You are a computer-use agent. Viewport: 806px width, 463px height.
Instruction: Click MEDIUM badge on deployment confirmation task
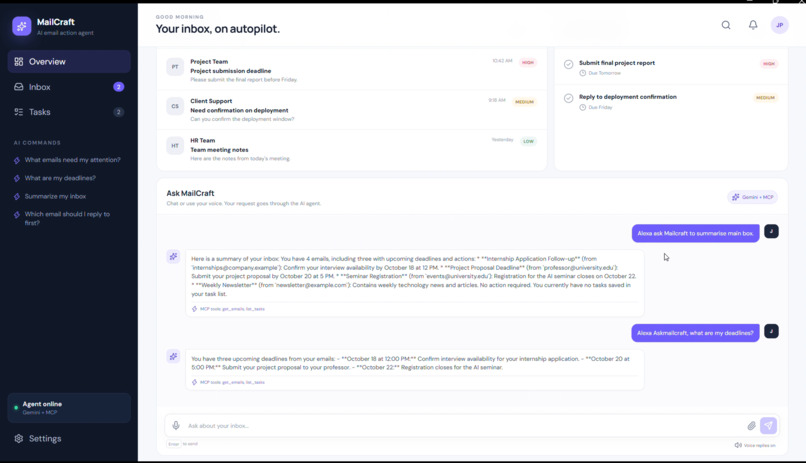[x=765, y=98]
